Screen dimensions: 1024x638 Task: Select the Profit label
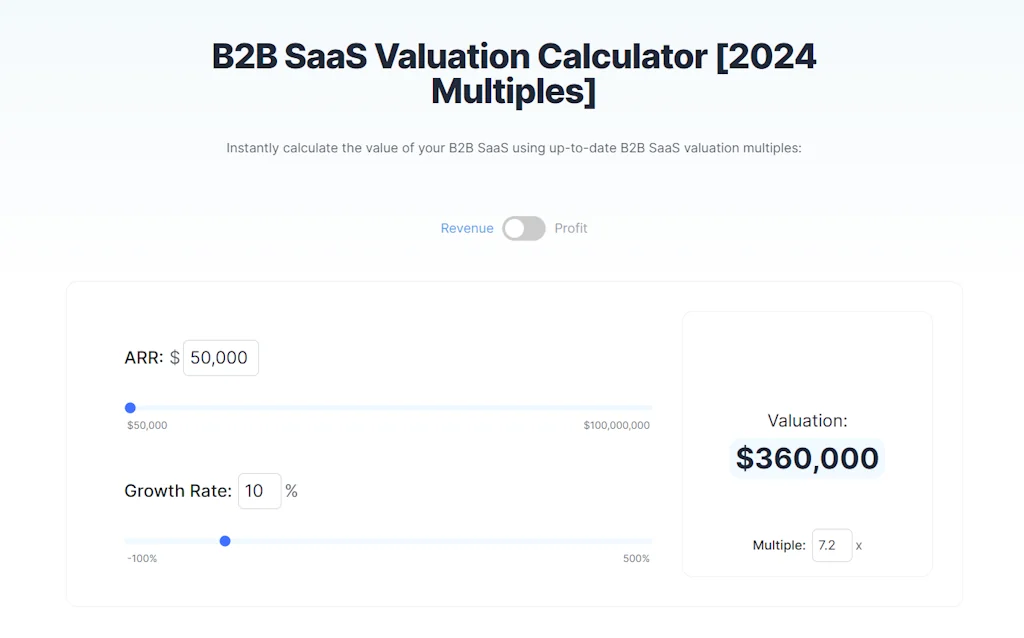[x=570, y=228]
